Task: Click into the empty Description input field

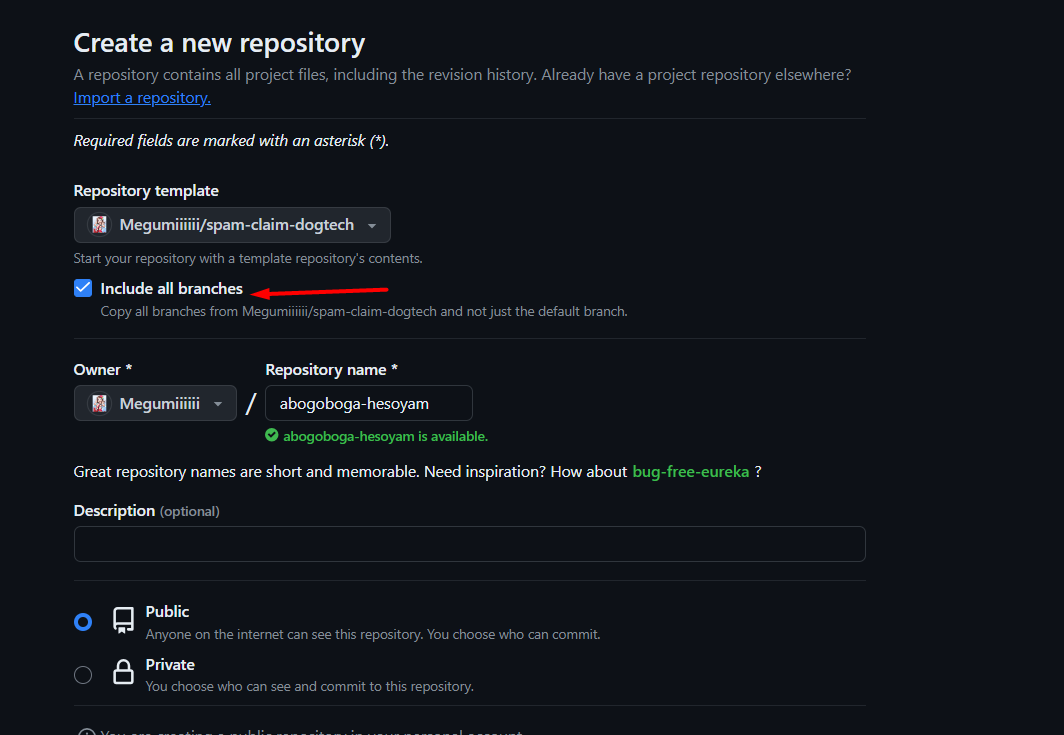Action: [x=469, y=544]
